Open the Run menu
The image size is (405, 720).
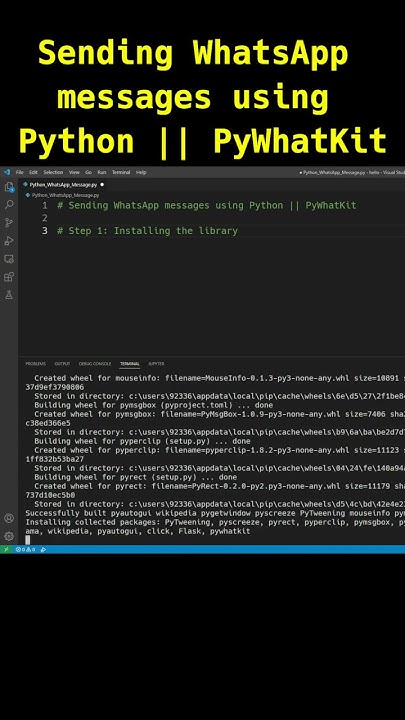pyautogui.click(x=101, y=172)
